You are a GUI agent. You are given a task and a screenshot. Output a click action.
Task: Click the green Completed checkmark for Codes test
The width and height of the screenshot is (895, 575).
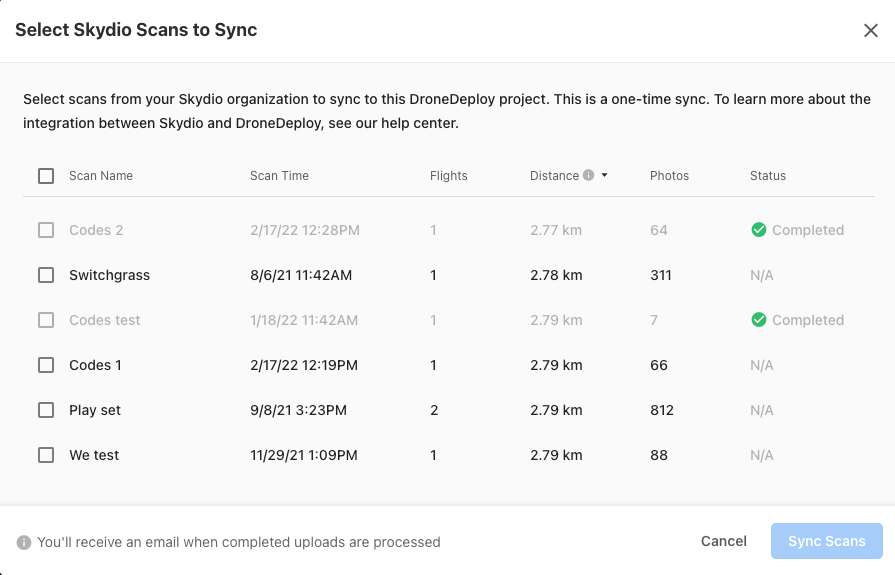759,320
